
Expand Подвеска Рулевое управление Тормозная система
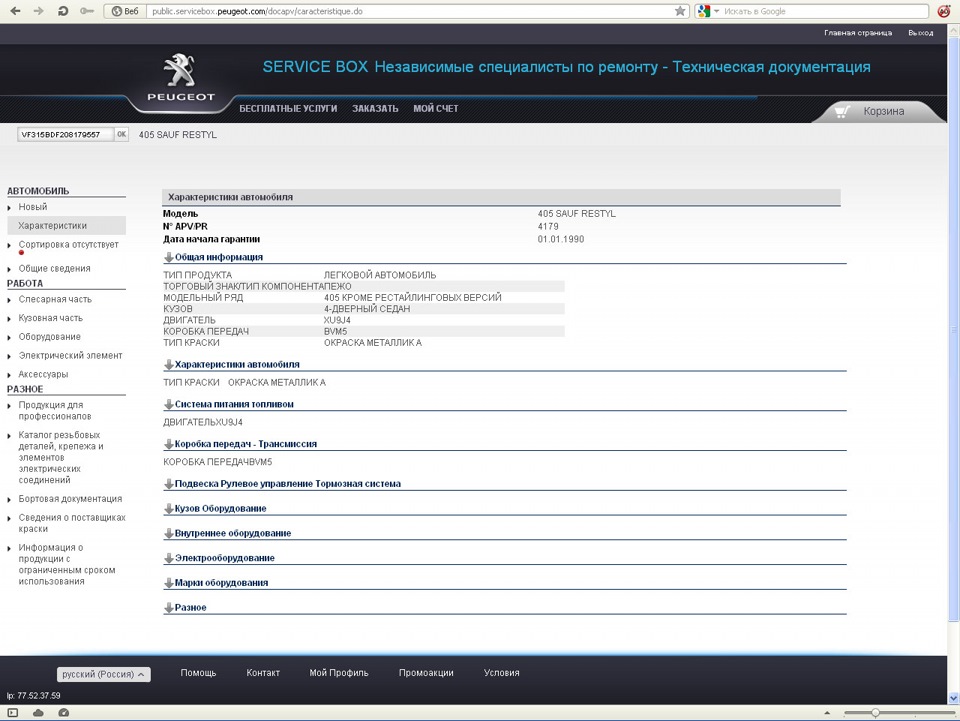[x=282, y=484]
